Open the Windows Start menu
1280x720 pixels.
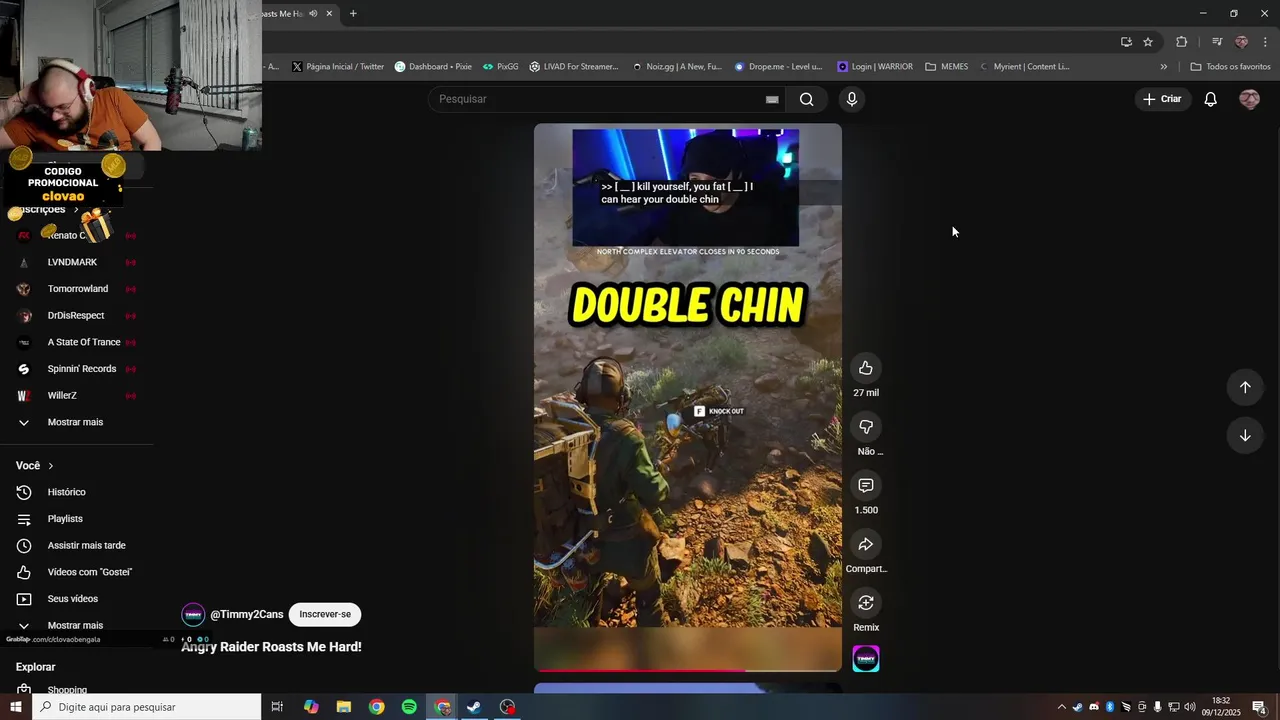click(x=15, y=707)
